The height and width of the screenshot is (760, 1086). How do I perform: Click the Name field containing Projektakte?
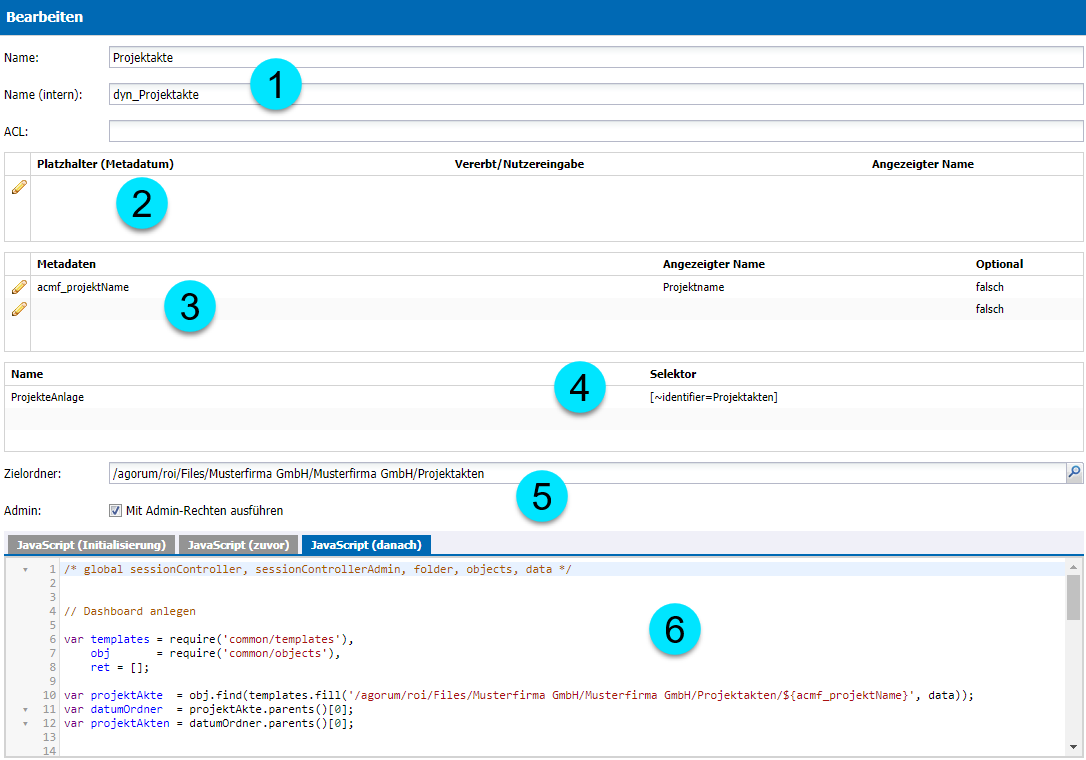pyautogui.click(x=596, y=58)
